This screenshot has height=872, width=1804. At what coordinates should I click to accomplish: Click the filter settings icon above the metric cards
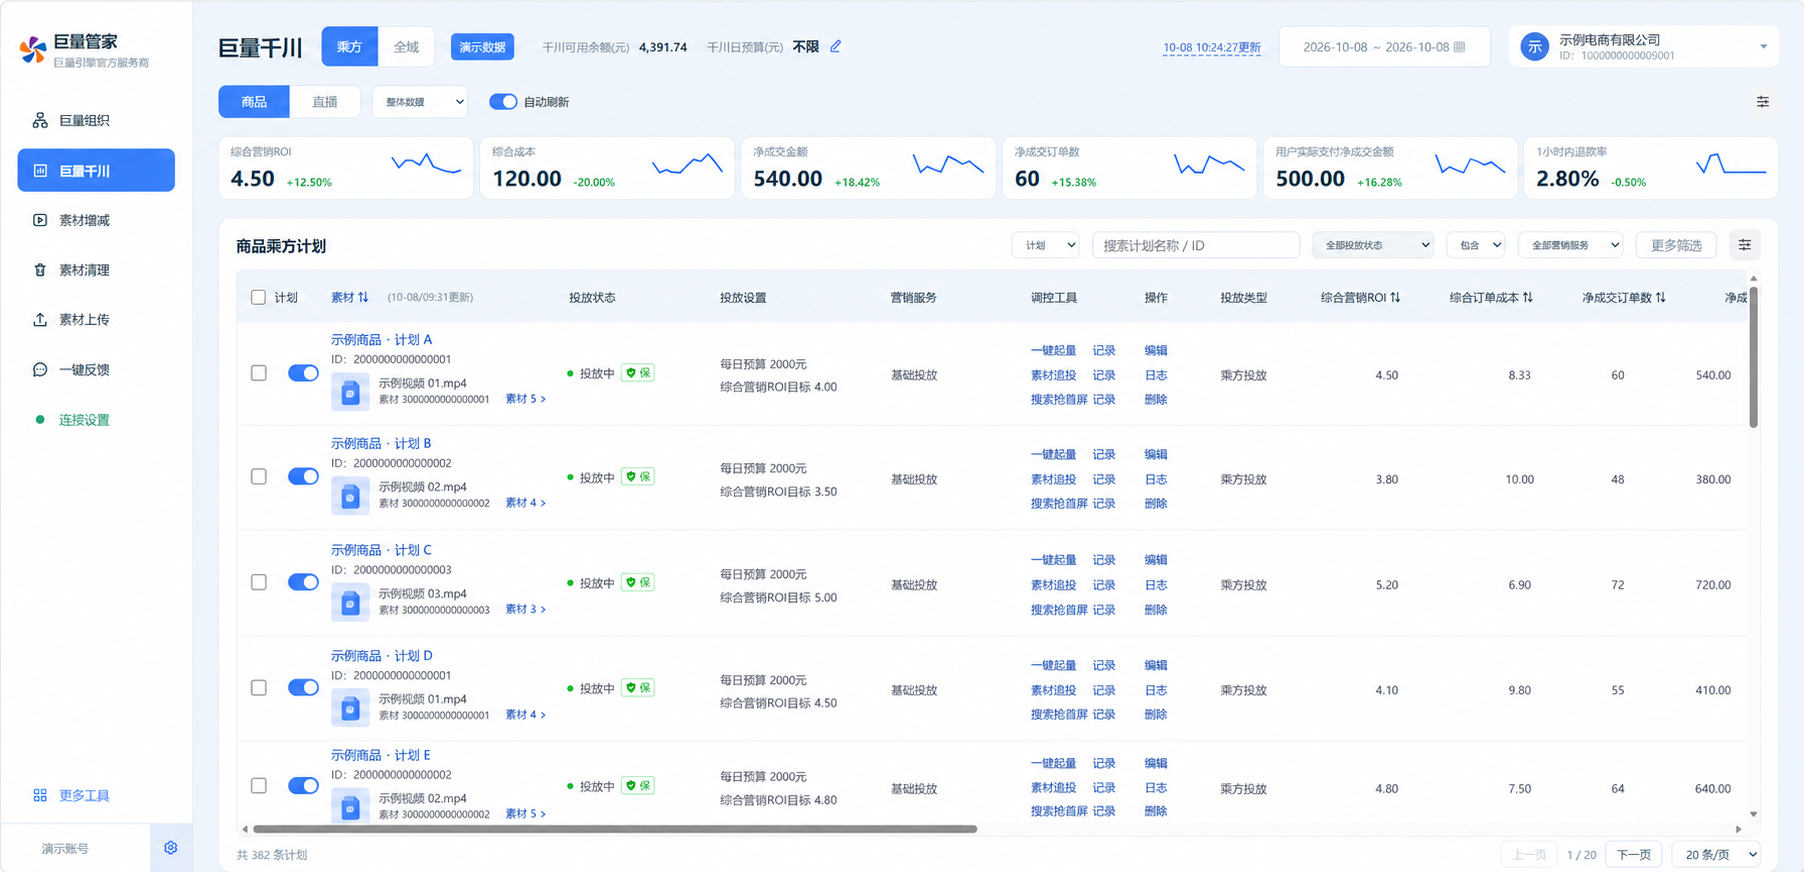tap(1763, 102)
